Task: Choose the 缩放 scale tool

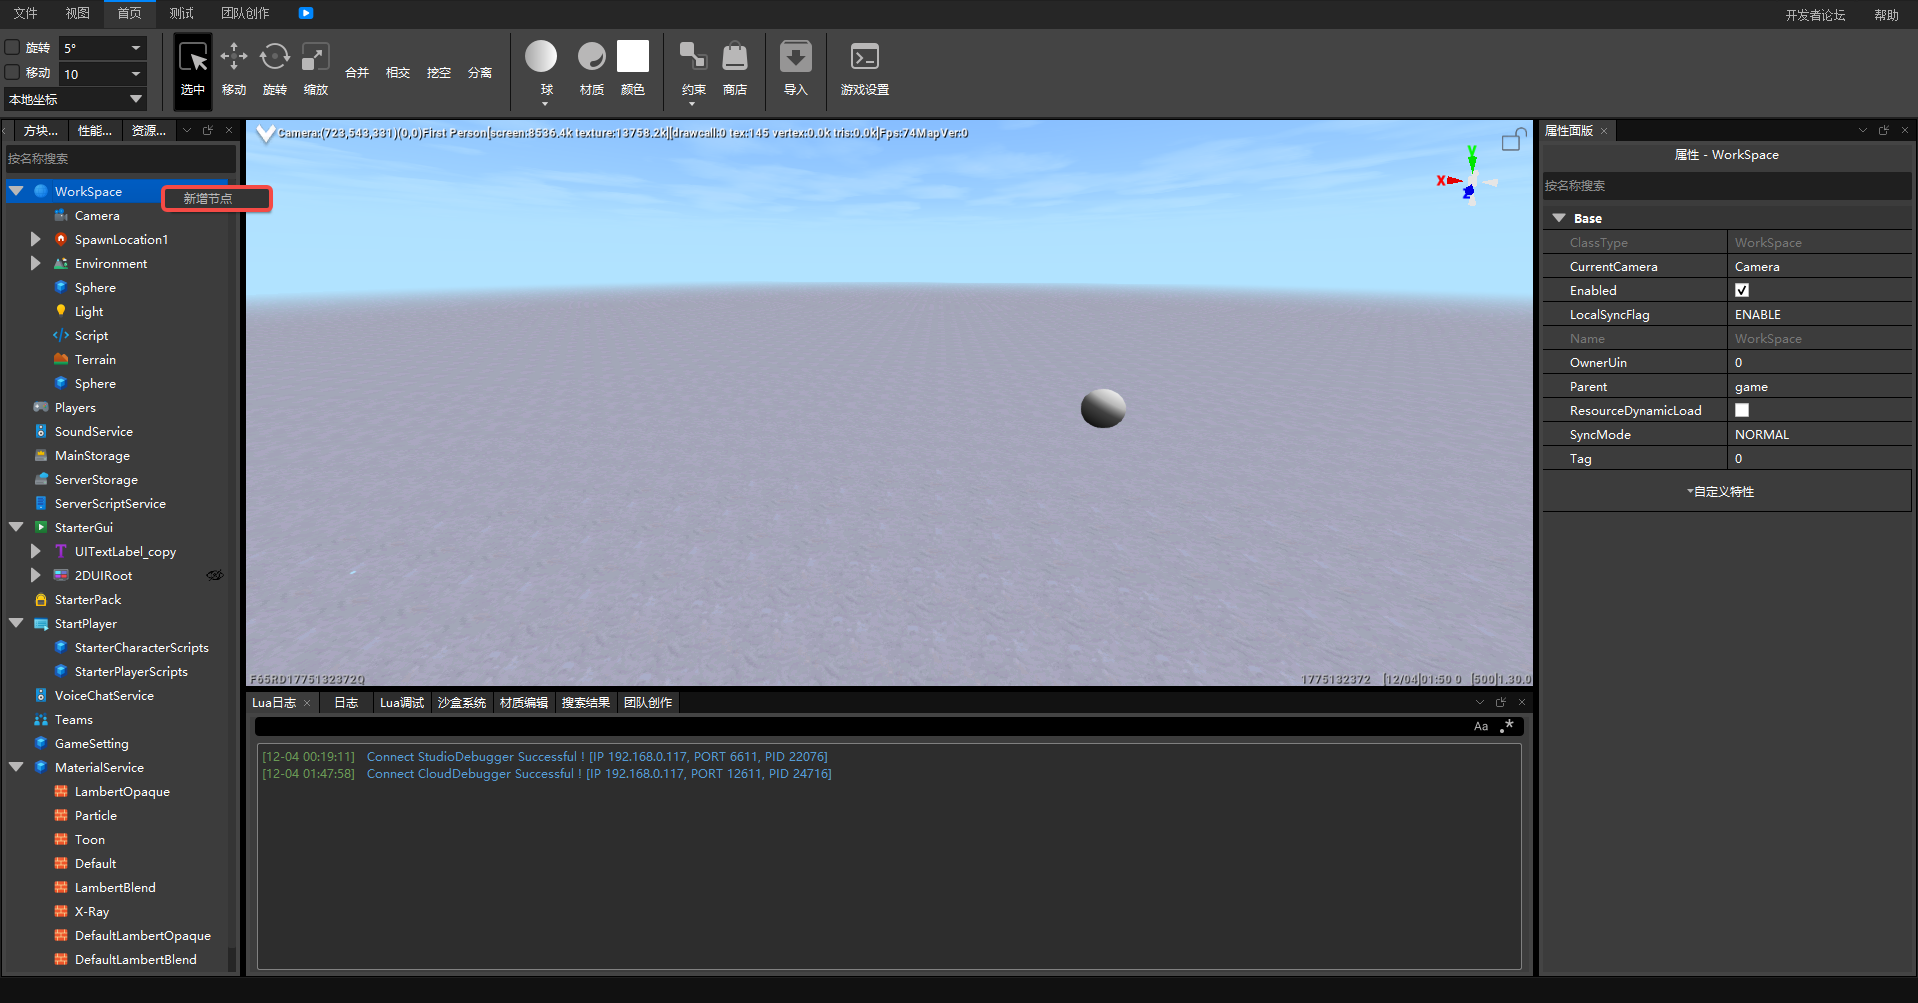Action: click(316, 68)
